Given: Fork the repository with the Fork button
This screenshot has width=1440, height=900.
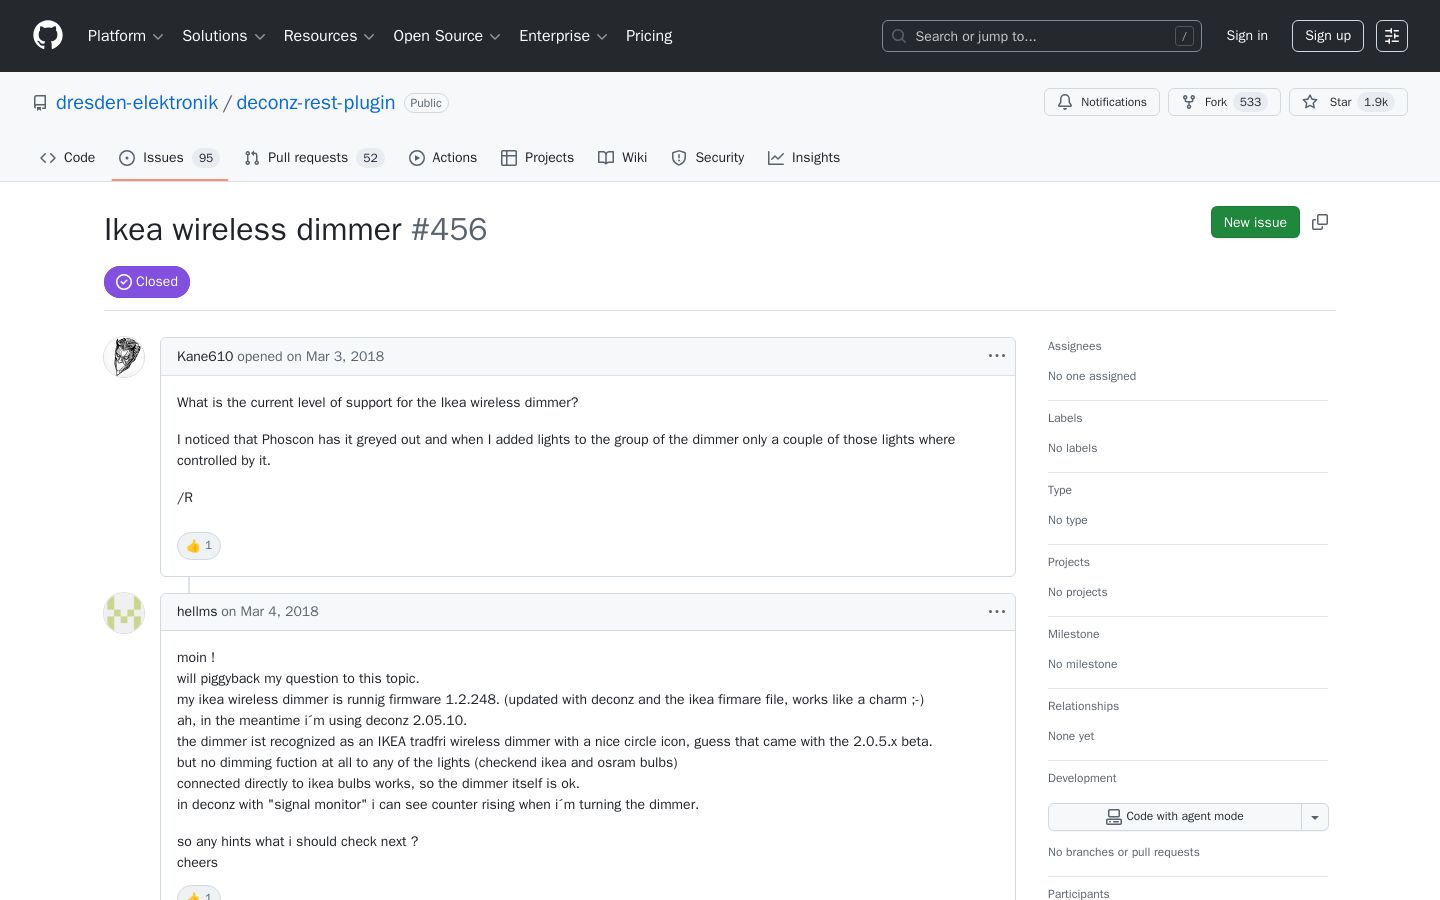Looking at the screenshot, I should pos(1224,102).
